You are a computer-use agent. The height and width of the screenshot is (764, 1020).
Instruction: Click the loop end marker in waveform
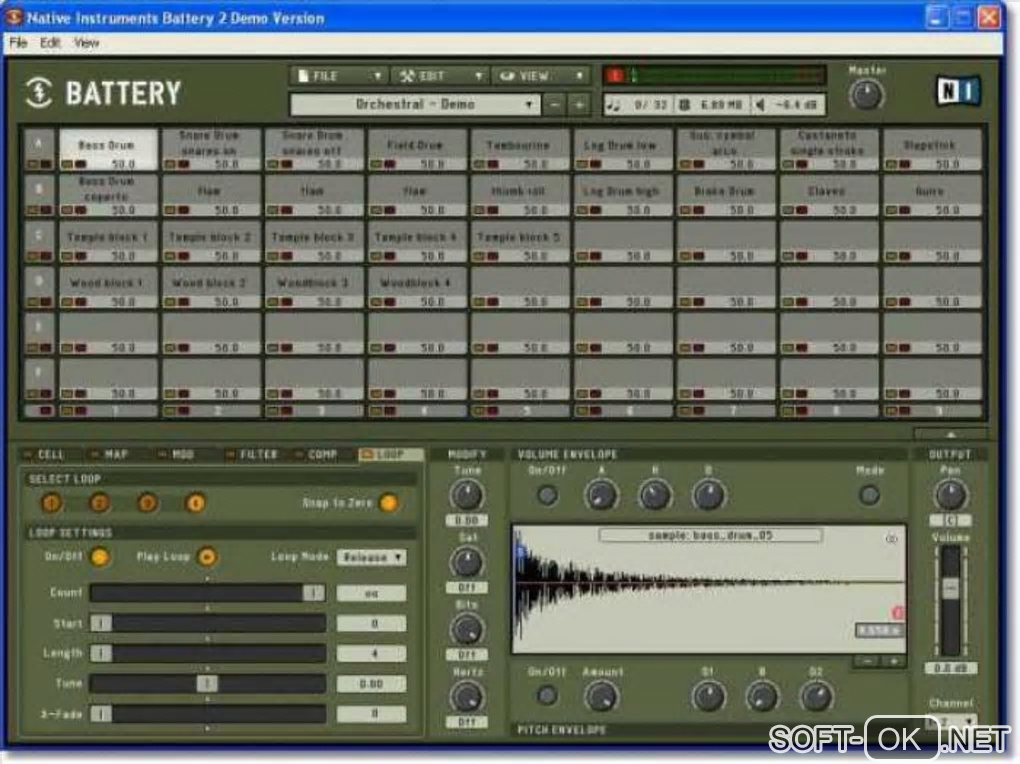click(x=898, y=612)
